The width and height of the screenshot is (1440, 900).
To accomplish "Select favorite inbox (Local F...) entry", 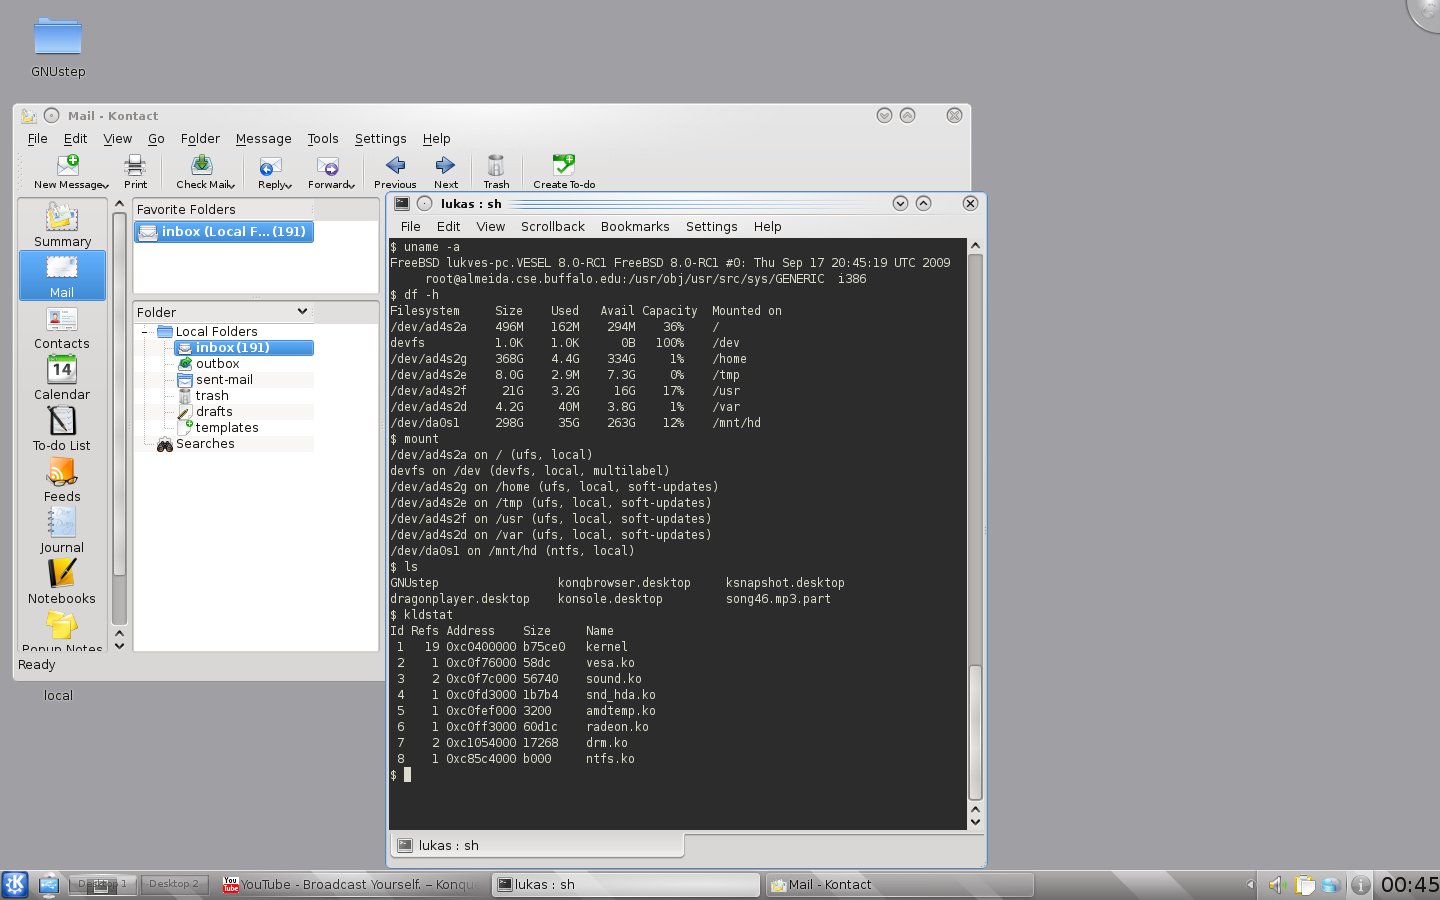I will tap(224, 232).
